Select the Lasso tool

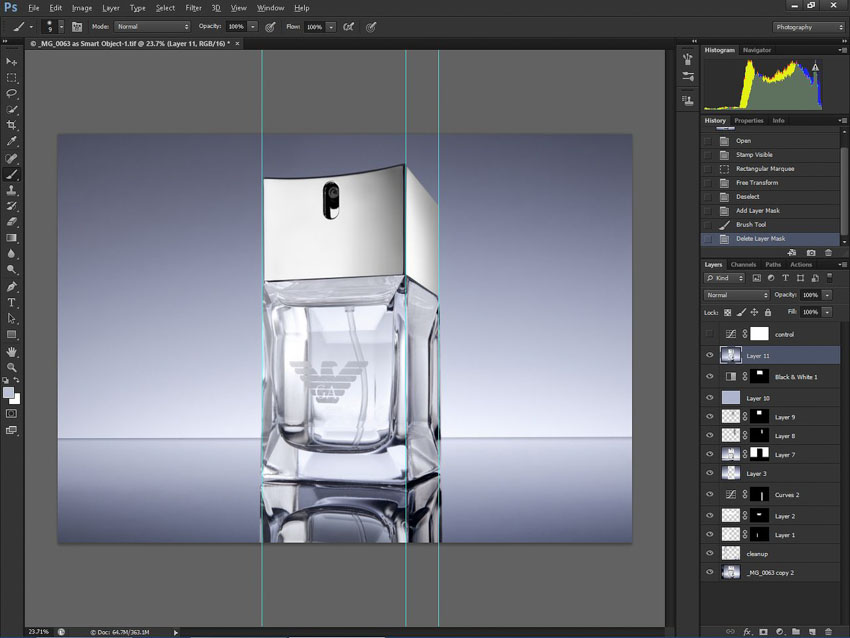tap(11, 93)
